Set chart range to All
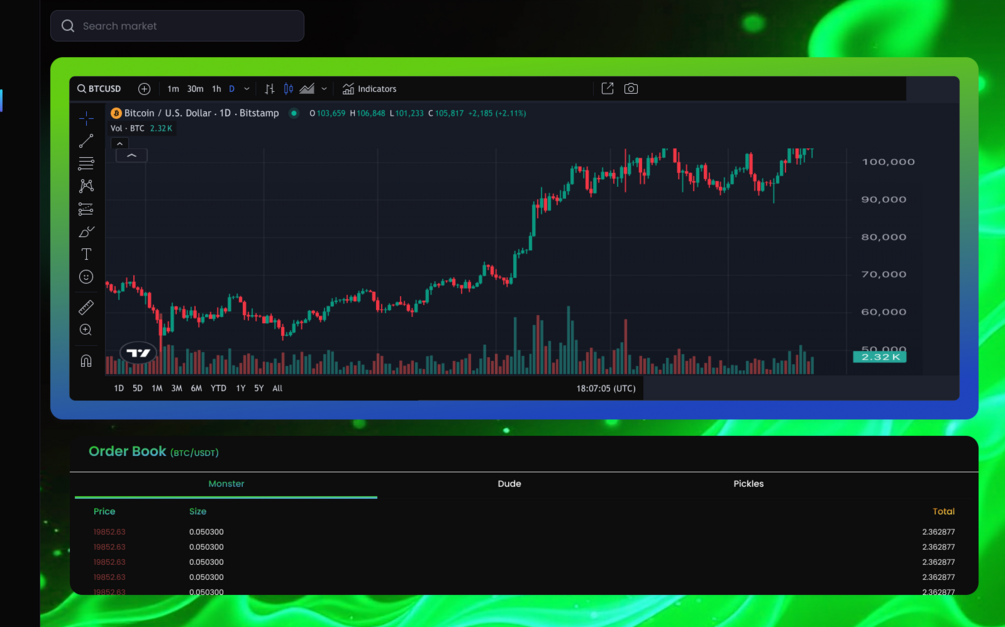The image size is (1005, 627). (278, 389)
